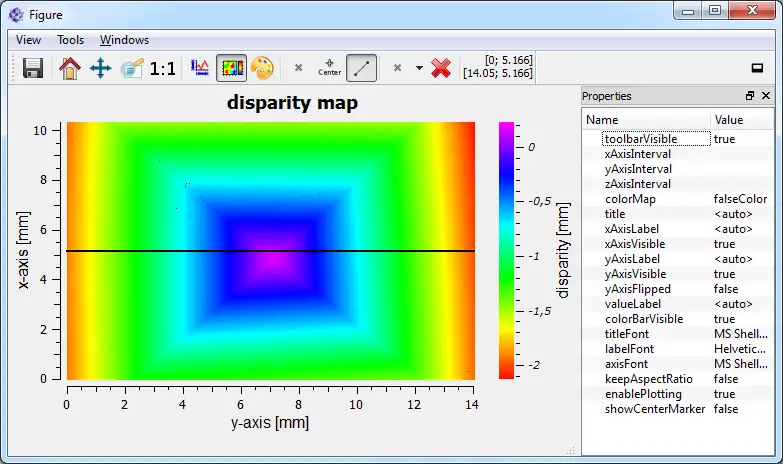Screen dimensions: 783x464
Task: Click the 'disparity [mm]' color bar label
Action: (x=563, y=250)
